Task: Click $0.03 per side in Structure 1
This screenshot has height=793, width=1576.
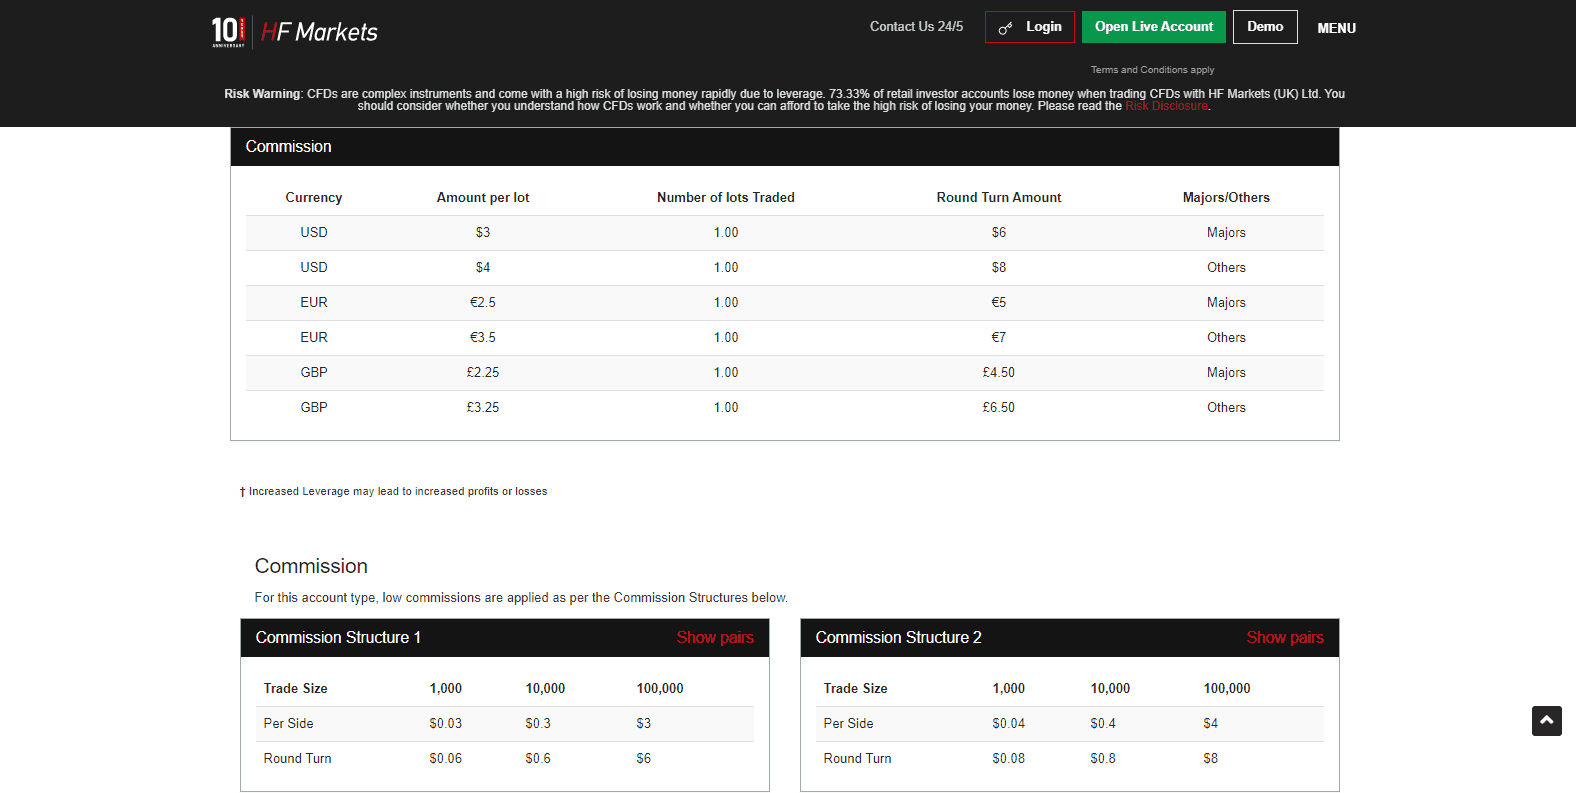Action: click(446, 724)
